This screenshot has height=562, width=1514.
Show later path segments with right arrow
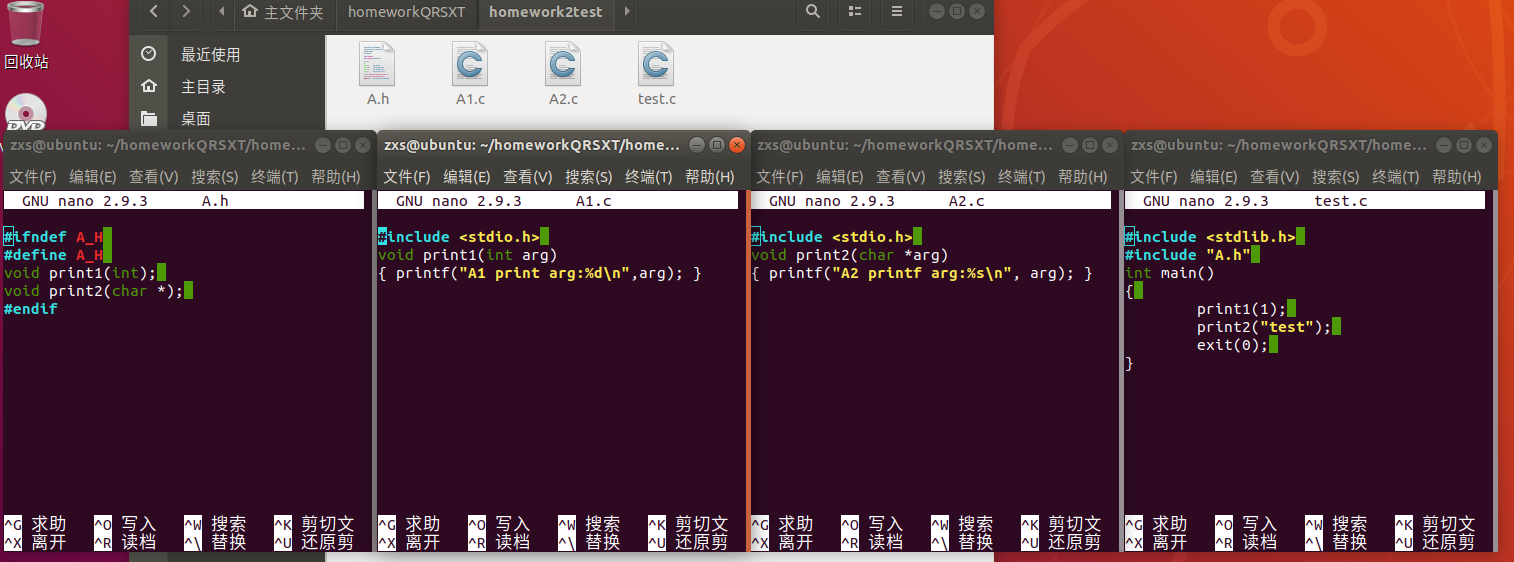626,12
